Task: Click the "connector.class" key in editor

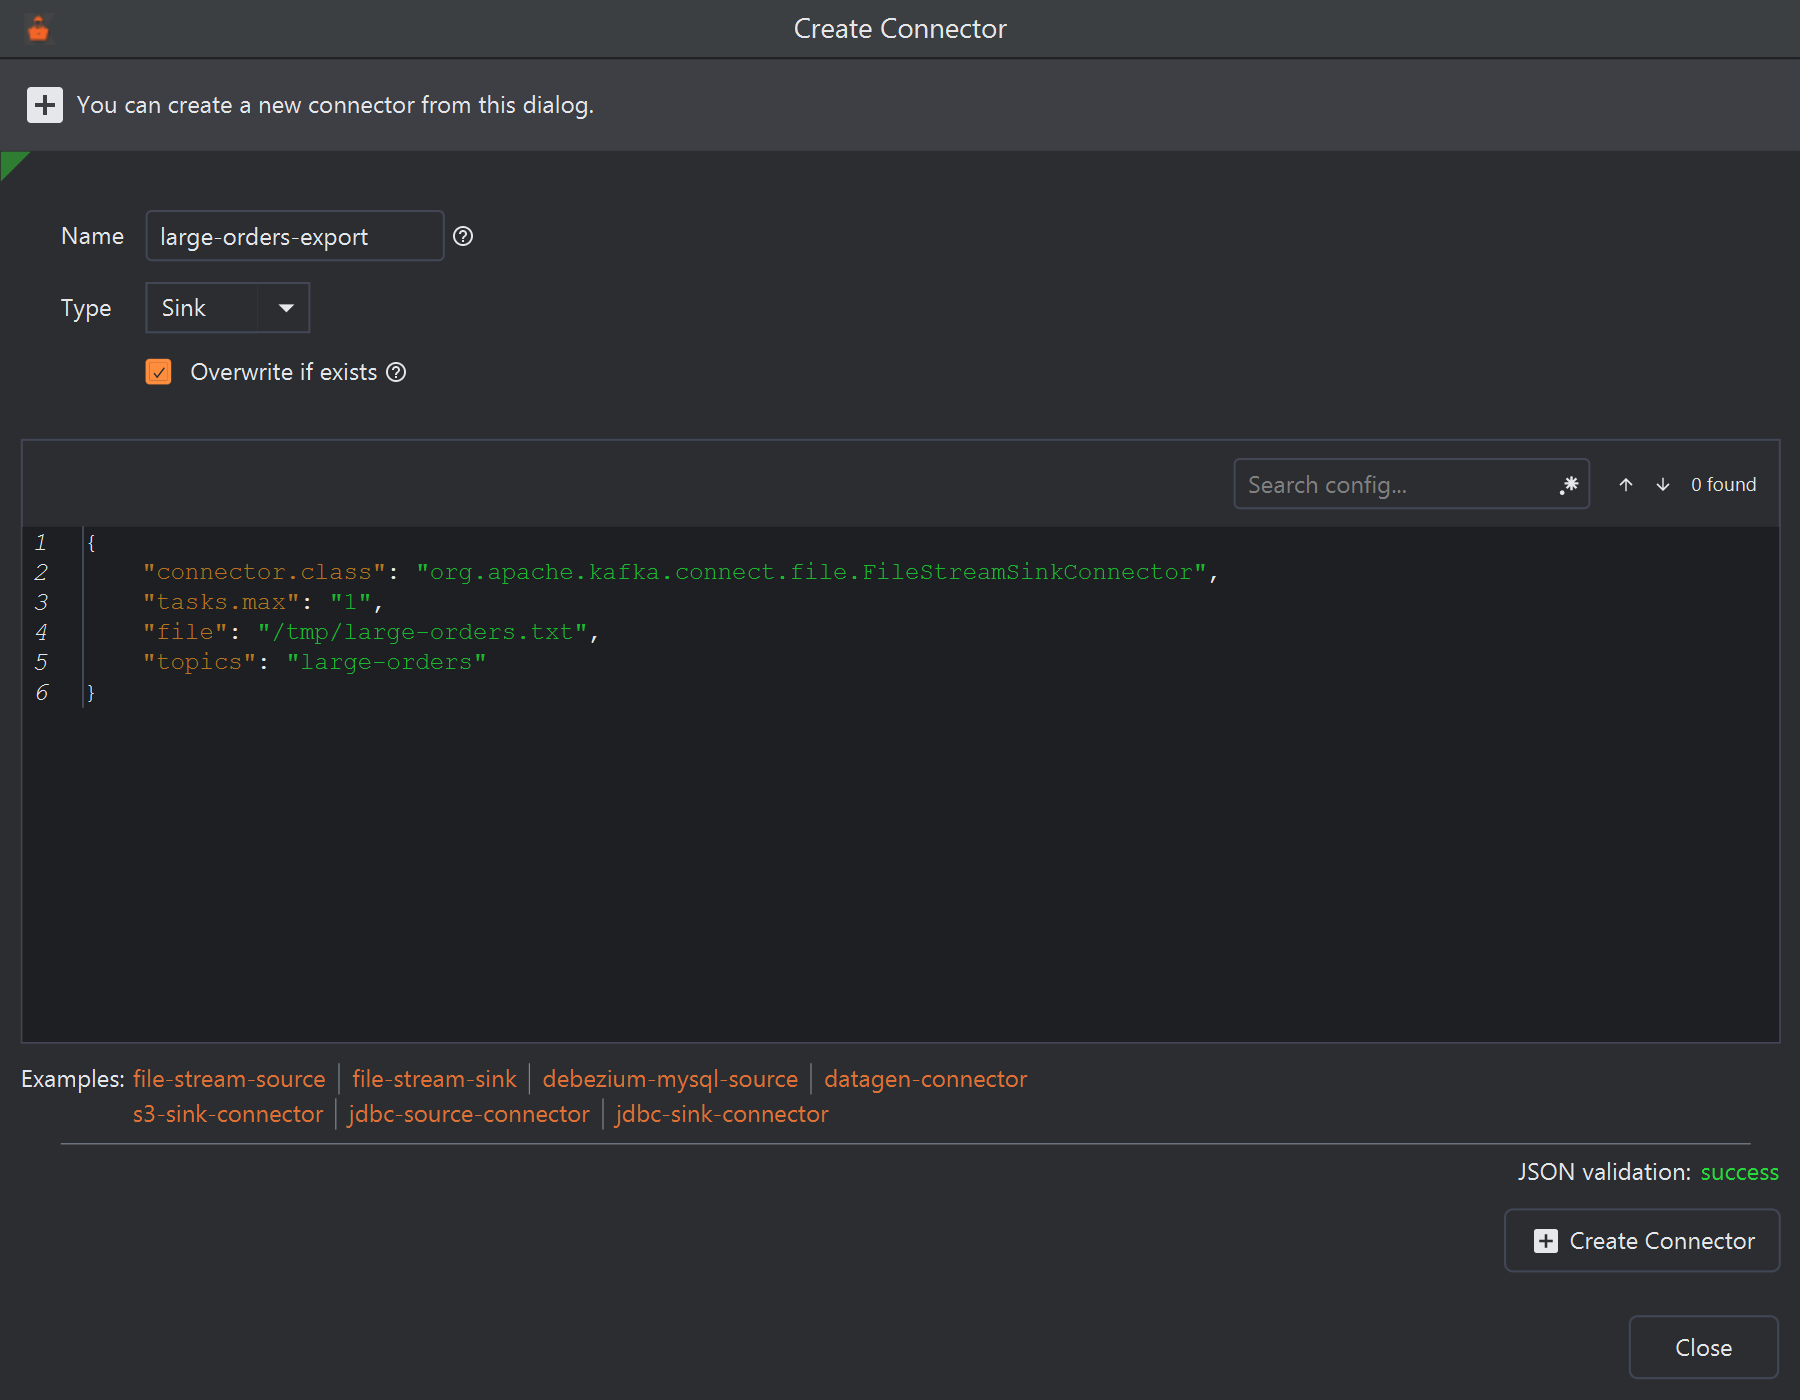Action: [x=264, y=572]
